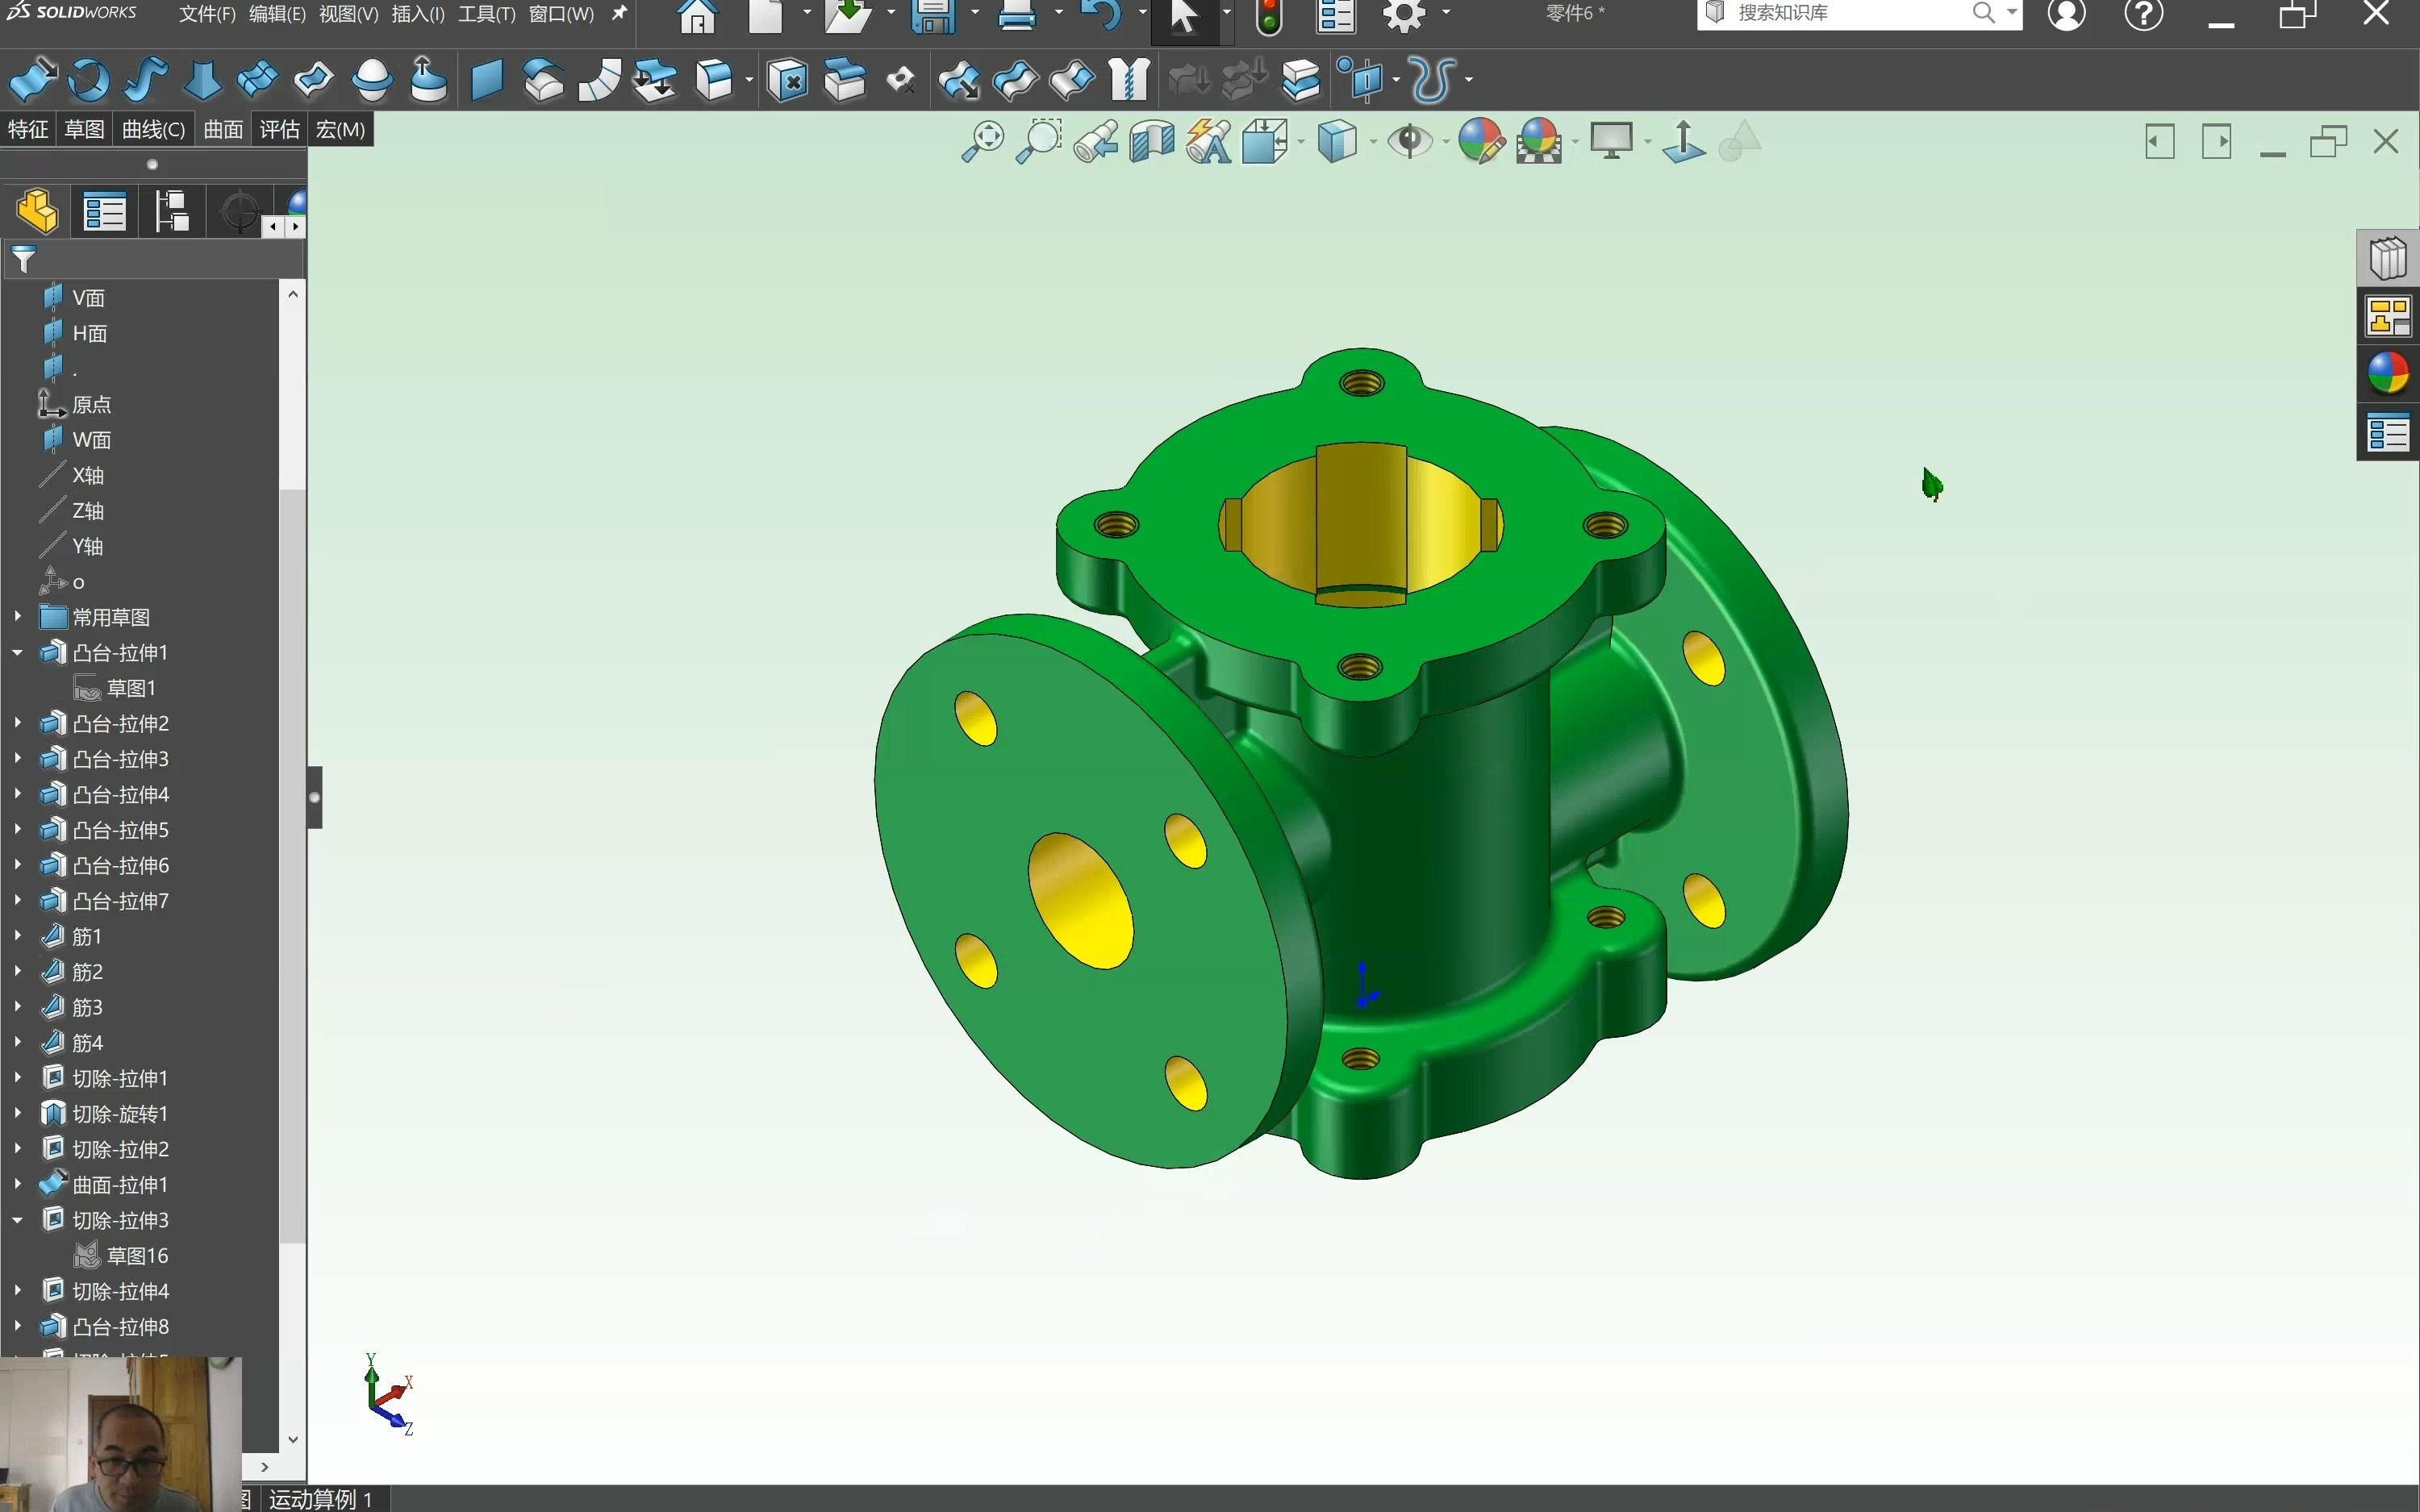Screen dimensions: 2420x1512
Task: Select the Cut With Surface tool
Action: (1301, 80)
